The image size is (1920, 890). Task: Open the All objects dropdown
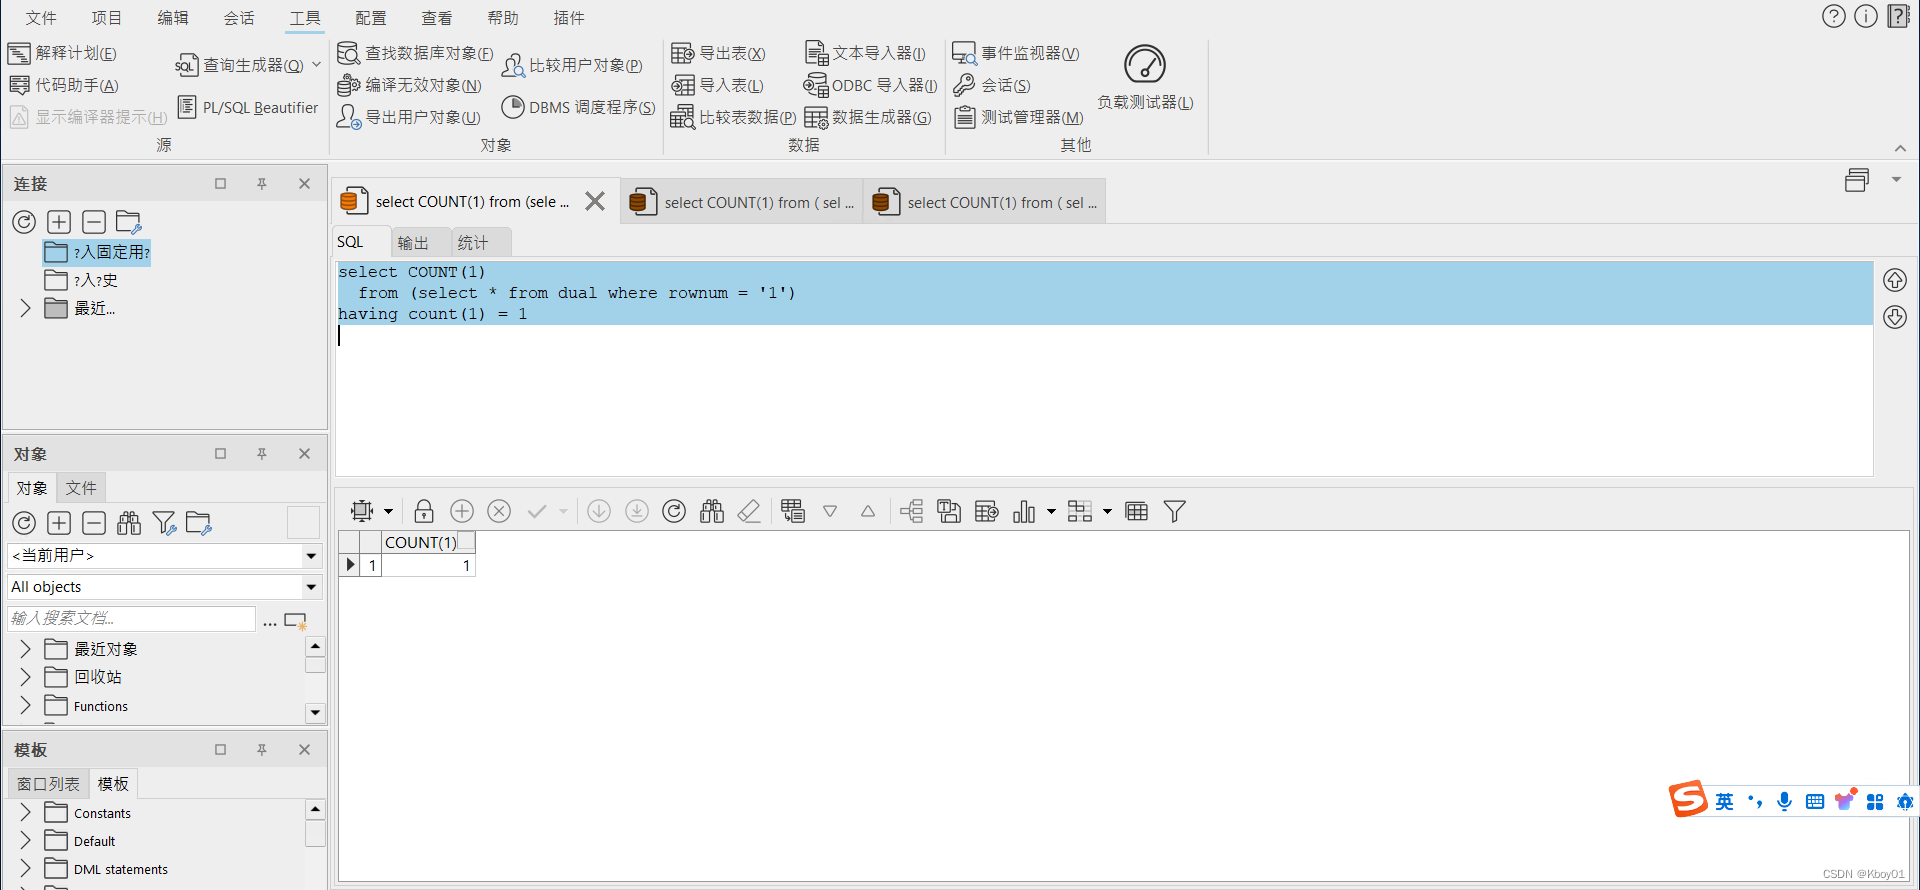click(x=311, y=587)
